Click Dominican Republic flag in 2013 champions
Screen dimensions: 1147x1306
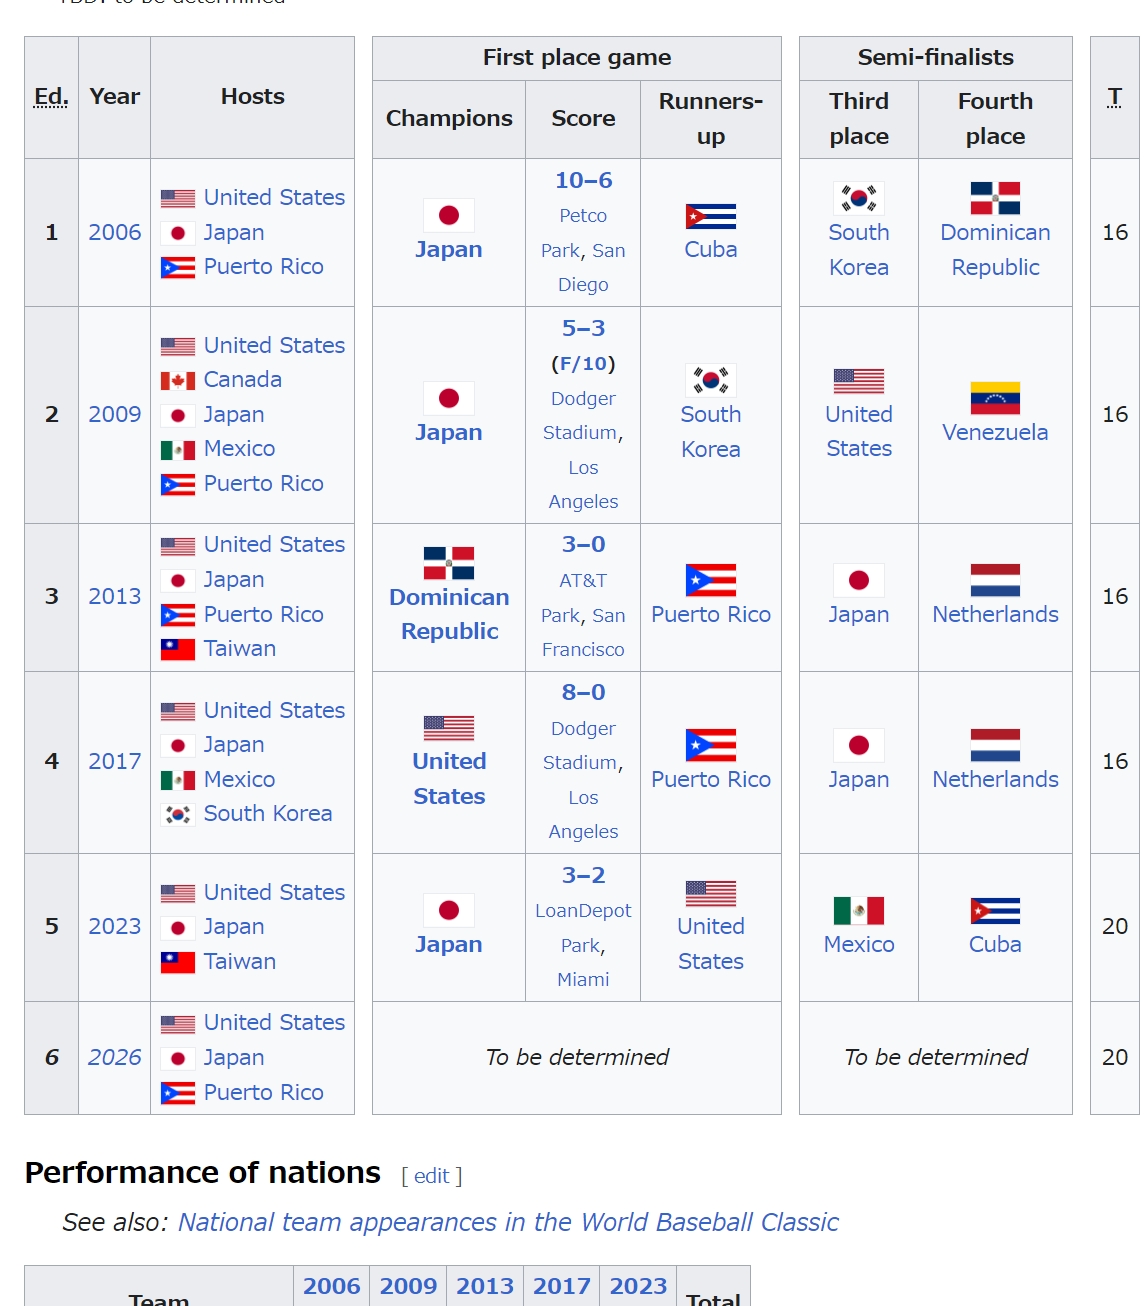click(449, 563)
